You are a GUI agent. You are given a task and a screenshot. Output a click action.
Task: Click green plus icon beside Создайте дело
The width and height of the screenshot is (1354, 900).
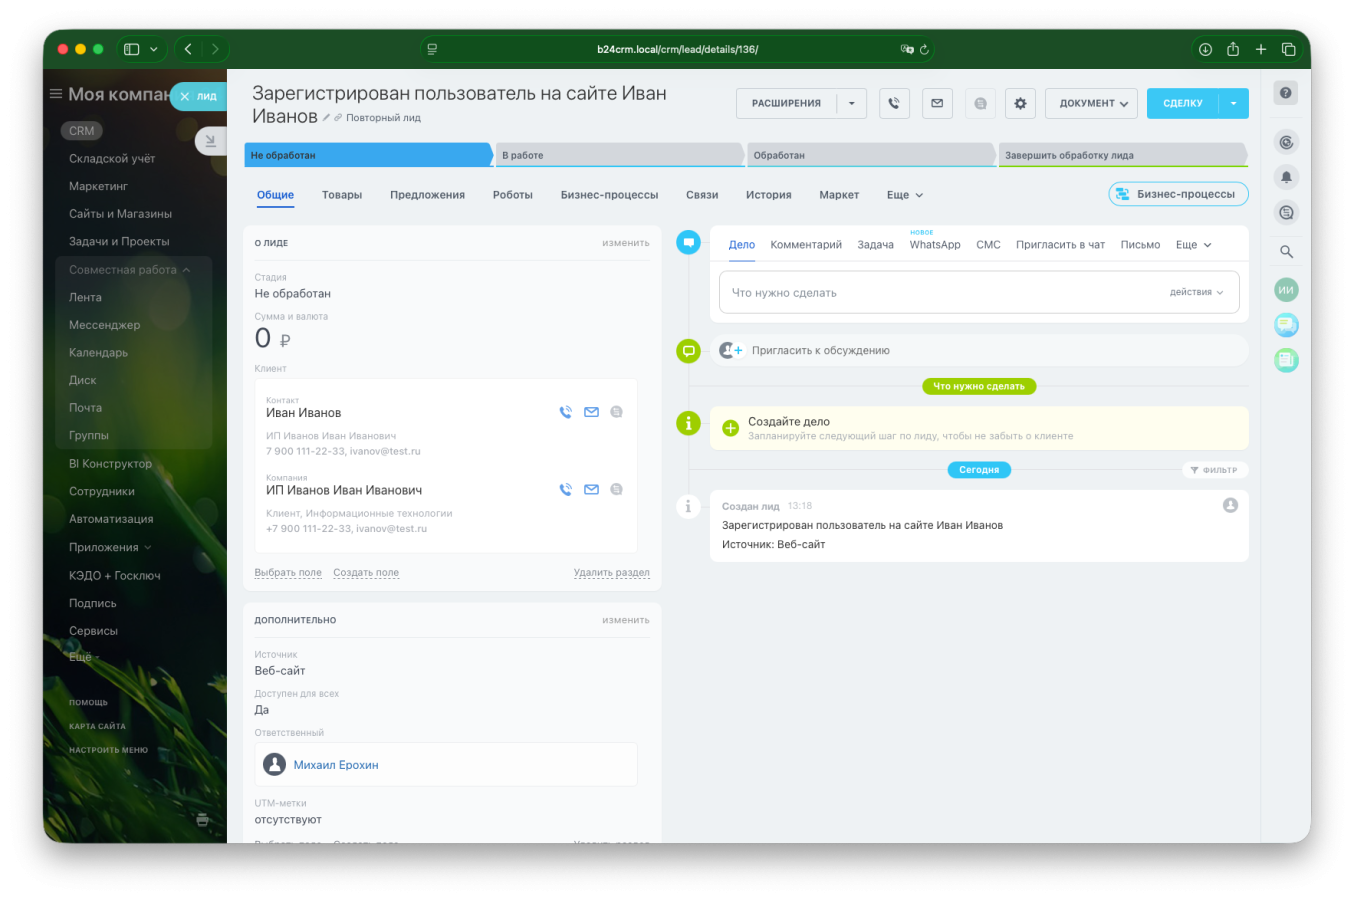click(x=730, y=428)
